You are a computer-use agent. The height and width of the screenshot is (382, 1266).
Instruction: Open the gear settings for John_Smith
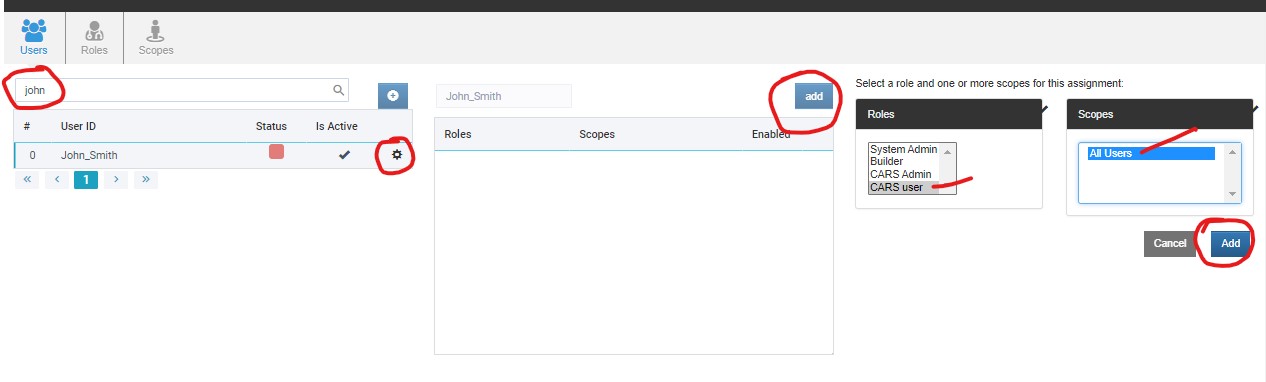point(397,155)
